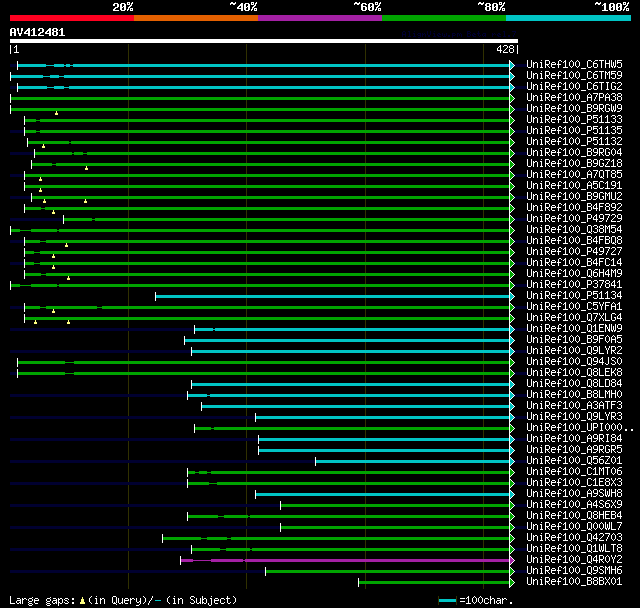Click the green ~80% legend segment
This screenshot has width=640, height=608.
point(444,18)
